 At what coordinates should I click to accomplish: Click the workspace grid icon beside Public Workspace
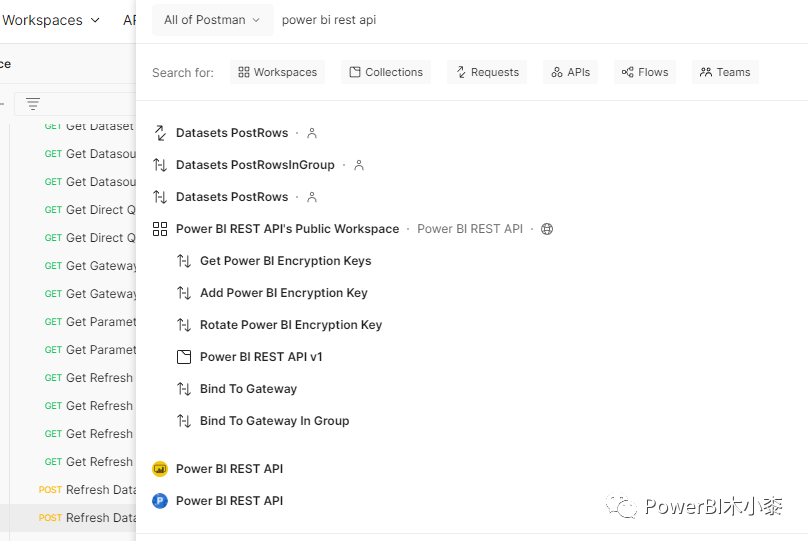[x=160, y=229]
